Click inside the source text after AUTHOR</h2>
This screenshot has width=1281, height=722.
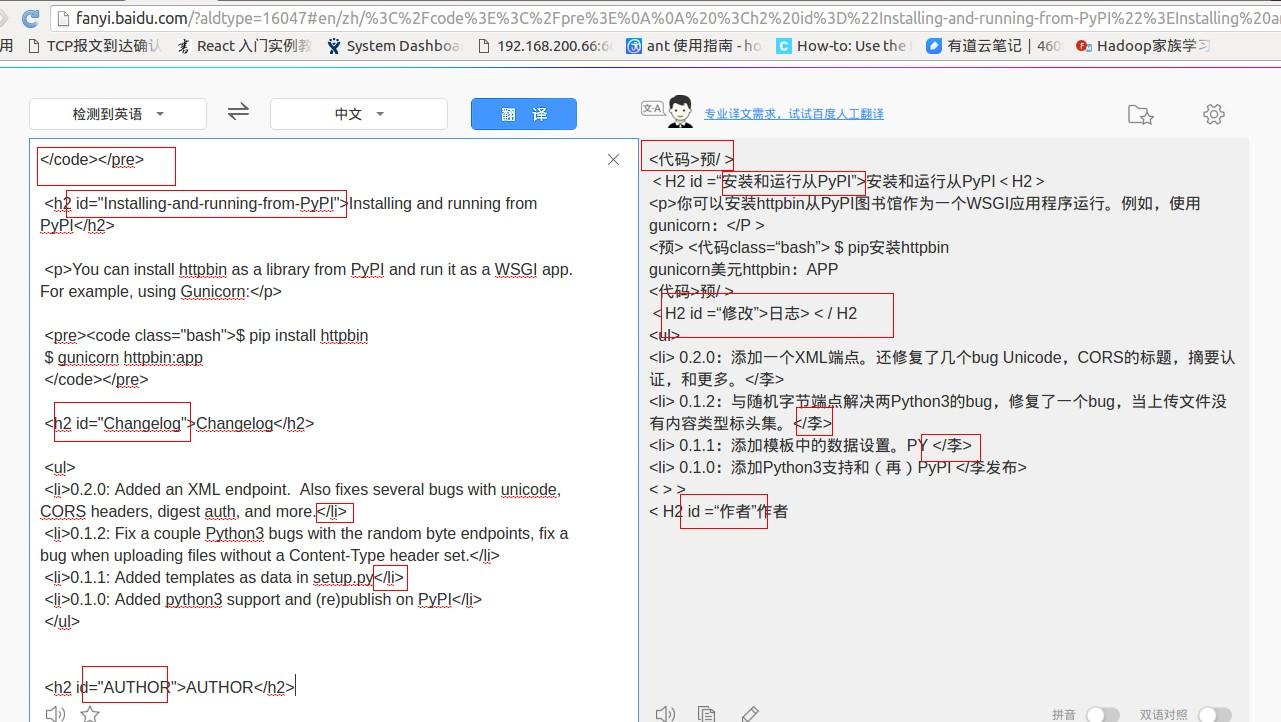[297, 687]
